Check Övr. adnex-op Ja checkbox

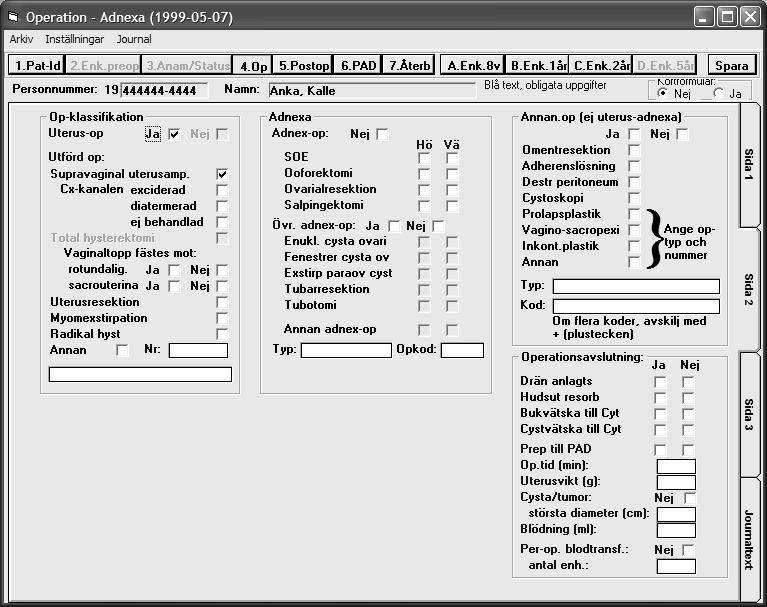point(394,226)
